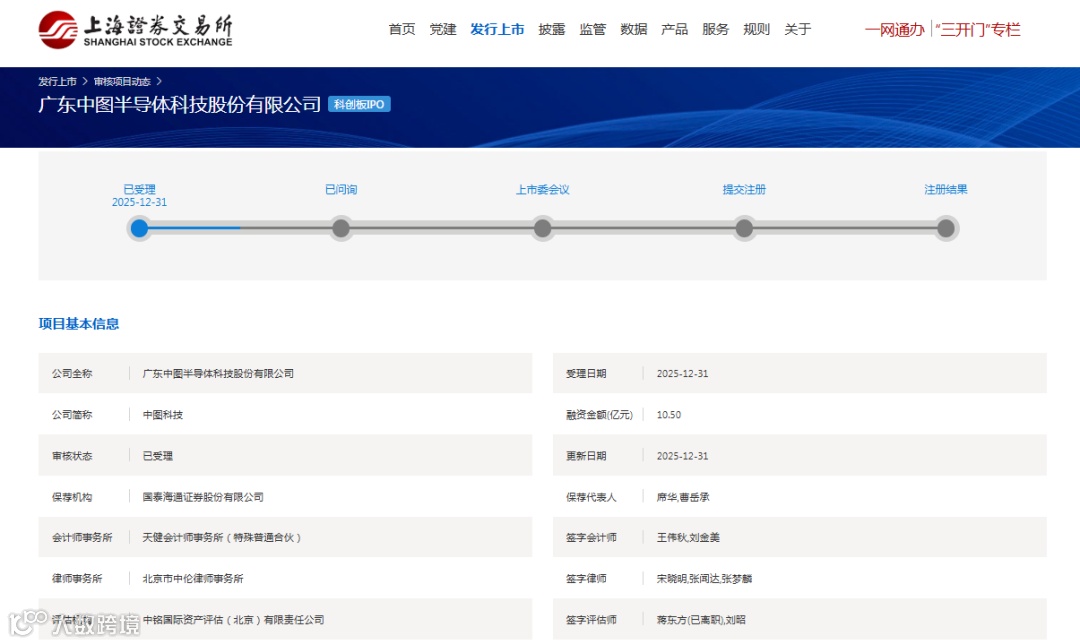Click the 保荐机构 field label

[x=72, y=497]
